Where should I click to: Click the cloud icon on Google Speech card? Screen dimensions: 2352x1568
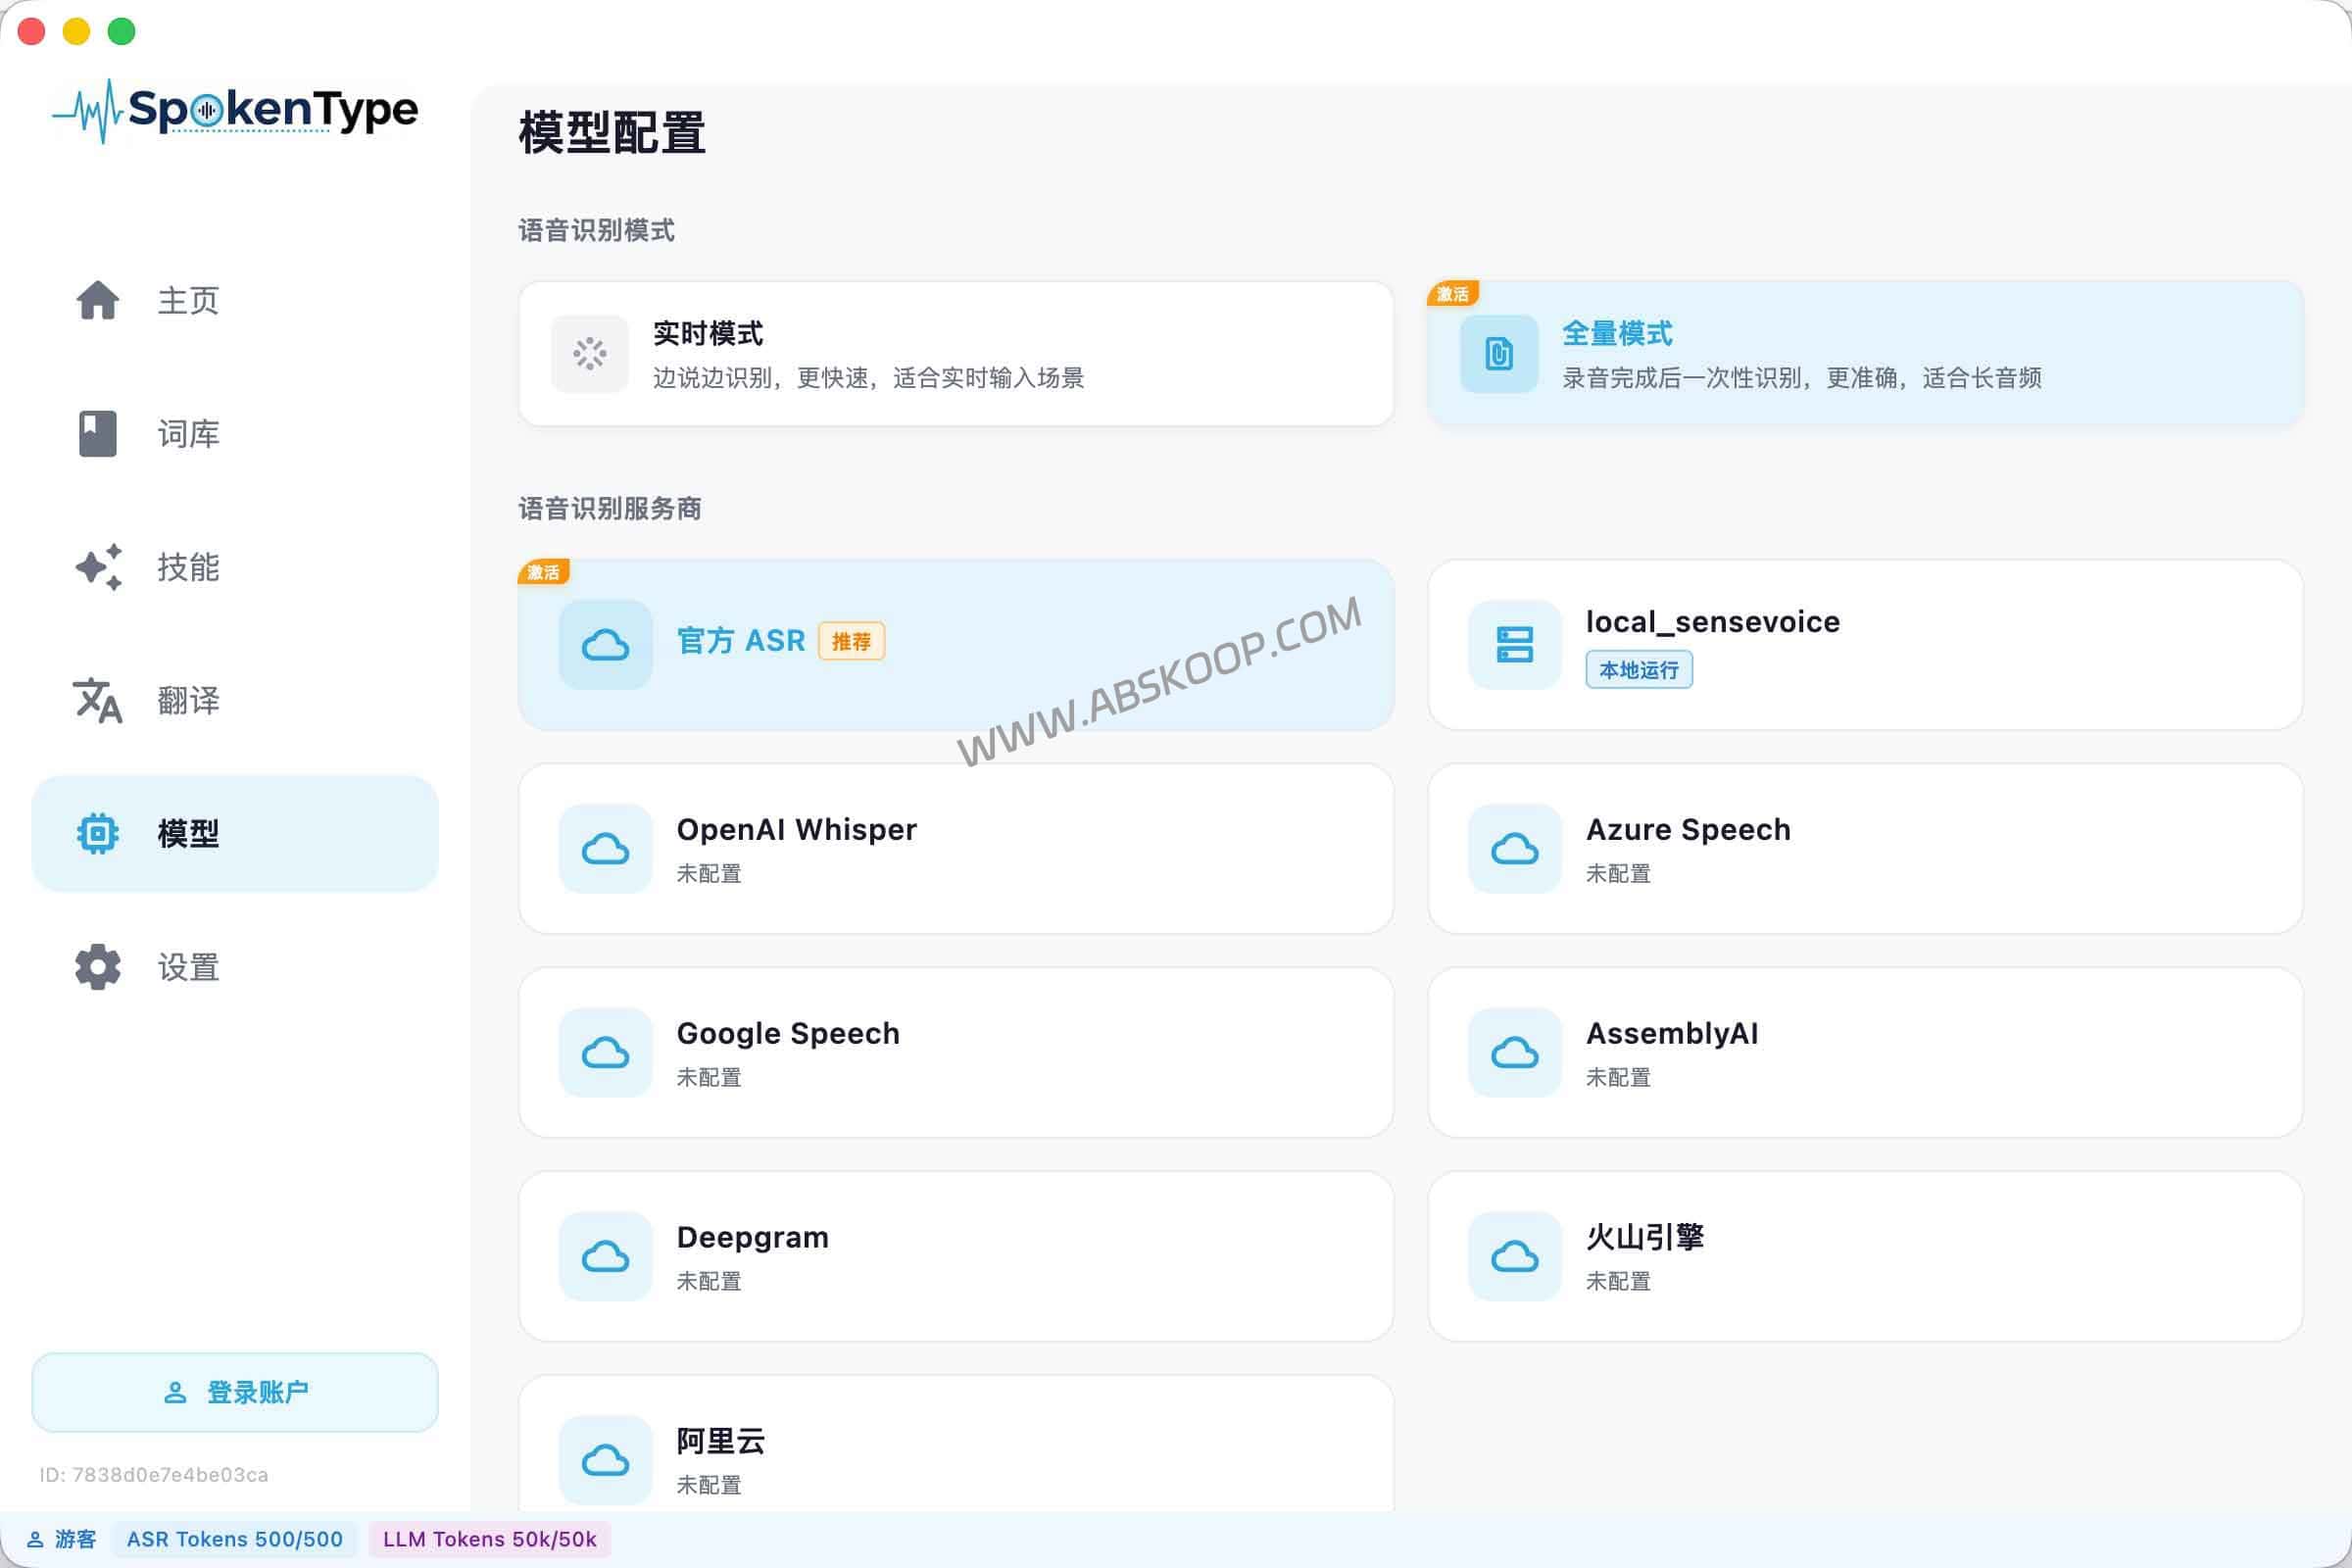(x=604, y=1053)
